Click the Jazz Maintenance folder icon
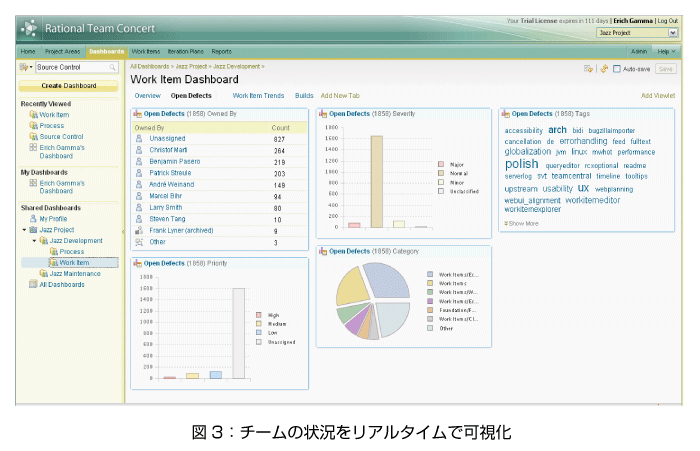Image resolution: width=700 pixels, height=451 pixels. 44,273
